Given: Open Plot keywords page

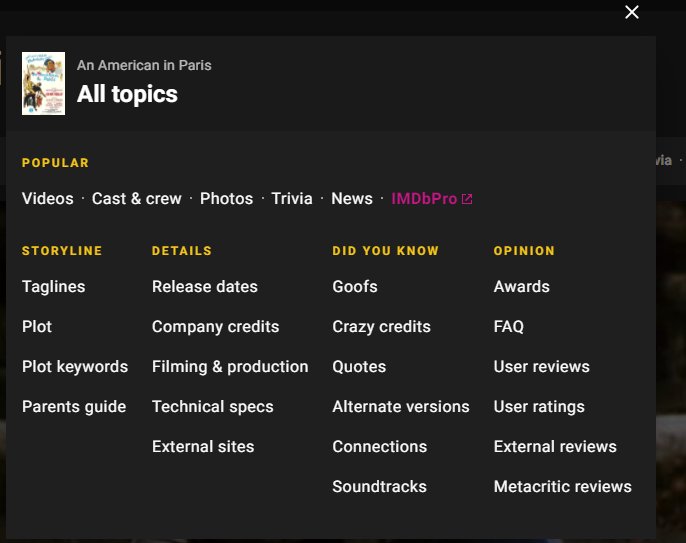Looking at the screenshot, I should pos(75,367).
